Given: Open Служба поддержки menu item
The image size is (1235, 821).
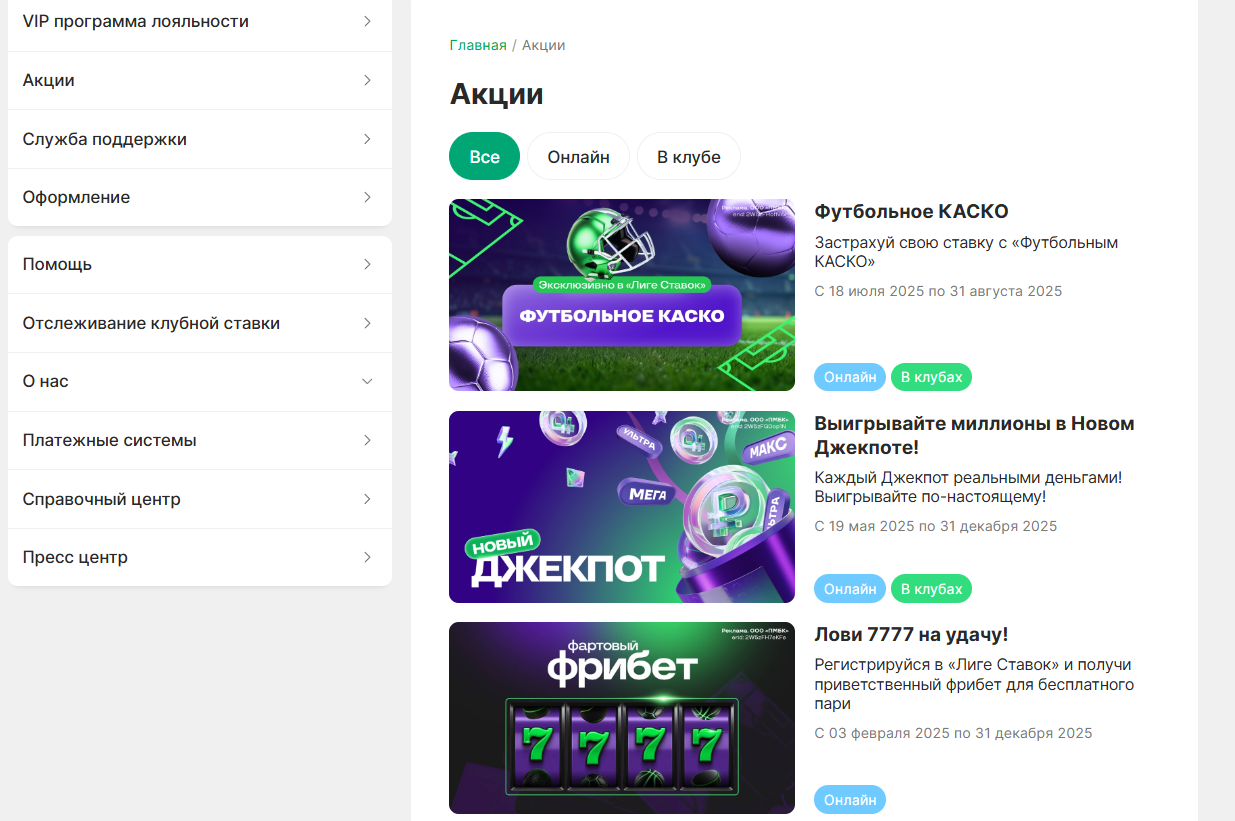Looking at the screenshot, I should click(200, 139).
